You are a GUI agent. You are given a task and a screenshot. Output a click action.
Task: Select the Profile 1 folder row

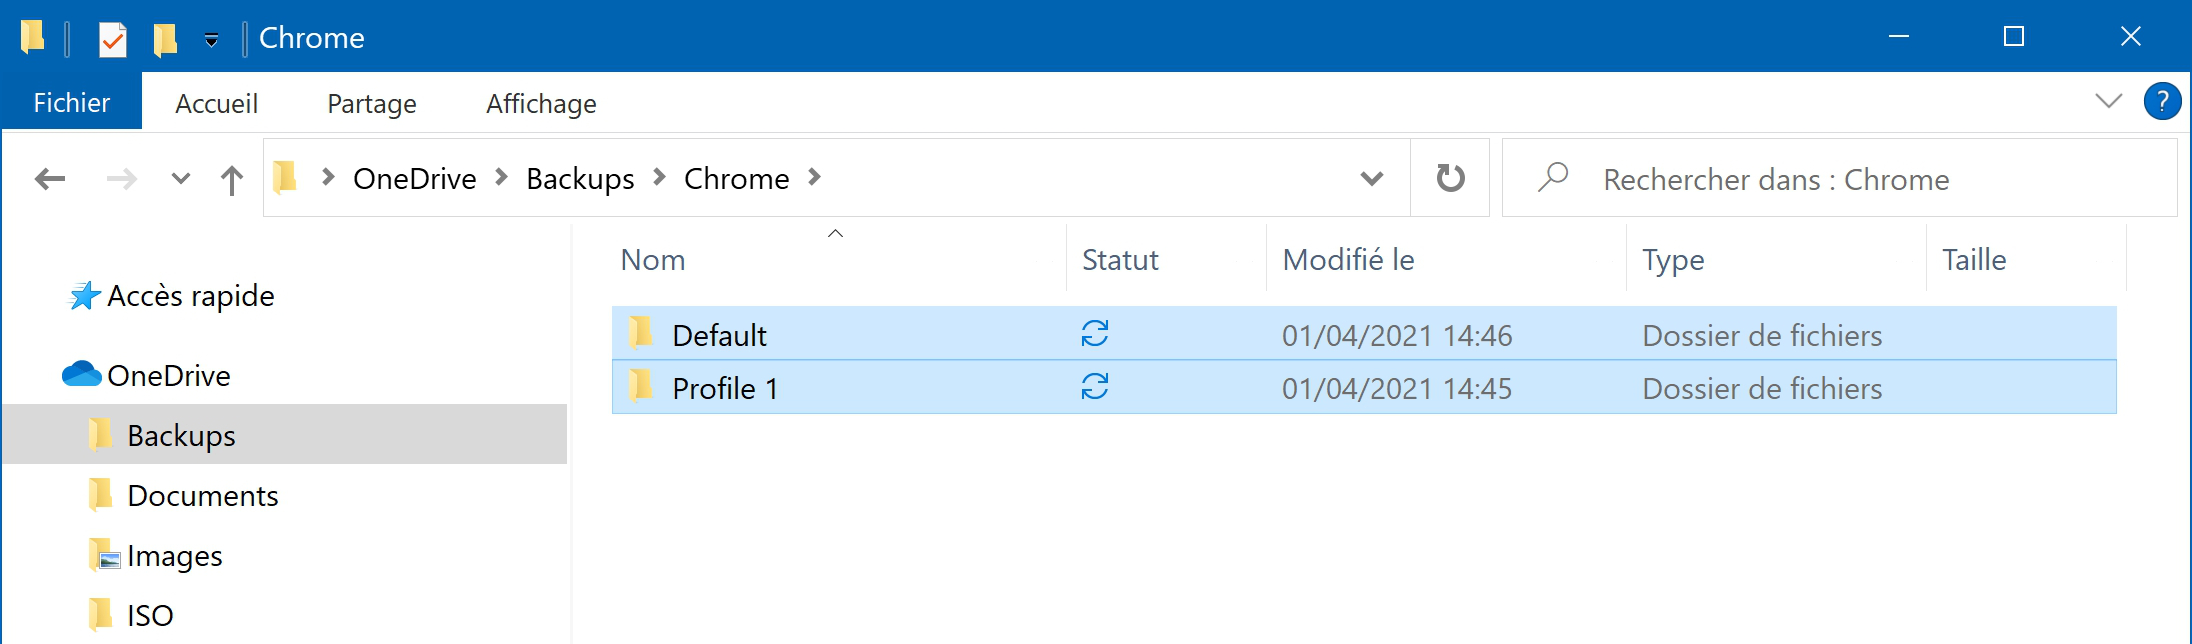1364,387
